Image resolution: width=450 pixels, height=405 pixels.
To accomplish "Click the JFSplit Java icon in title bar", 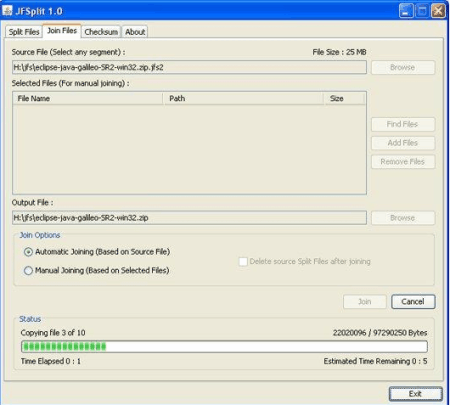I will (7, 11).
